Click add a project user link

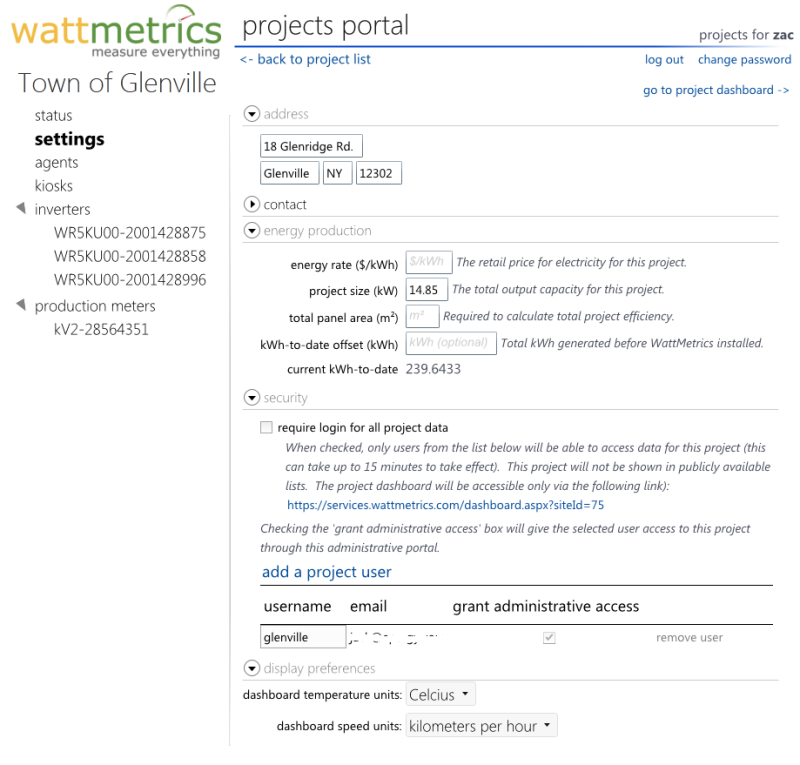(x=327, y=572)
